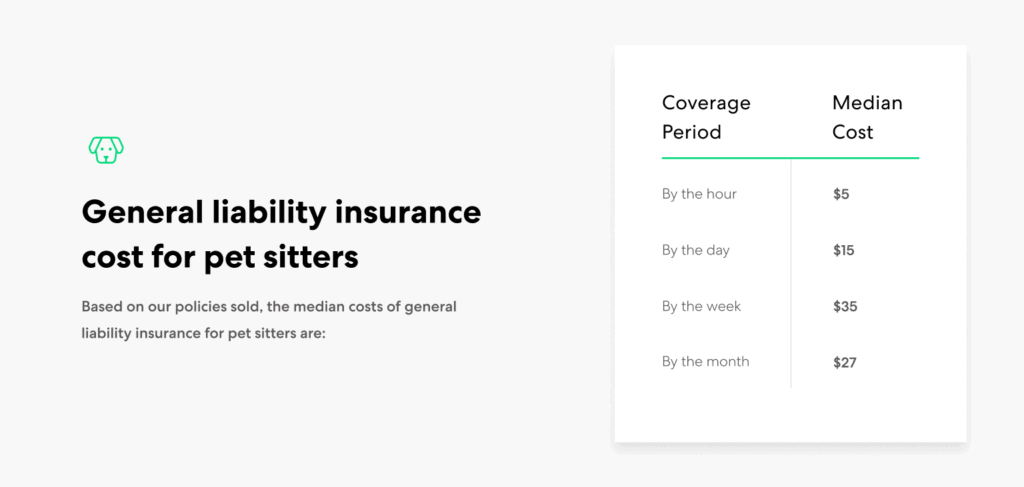This screenshot has width=1024, height=487.
Task: Click the $35 weekly cost value
Action: tap(845, 306)
